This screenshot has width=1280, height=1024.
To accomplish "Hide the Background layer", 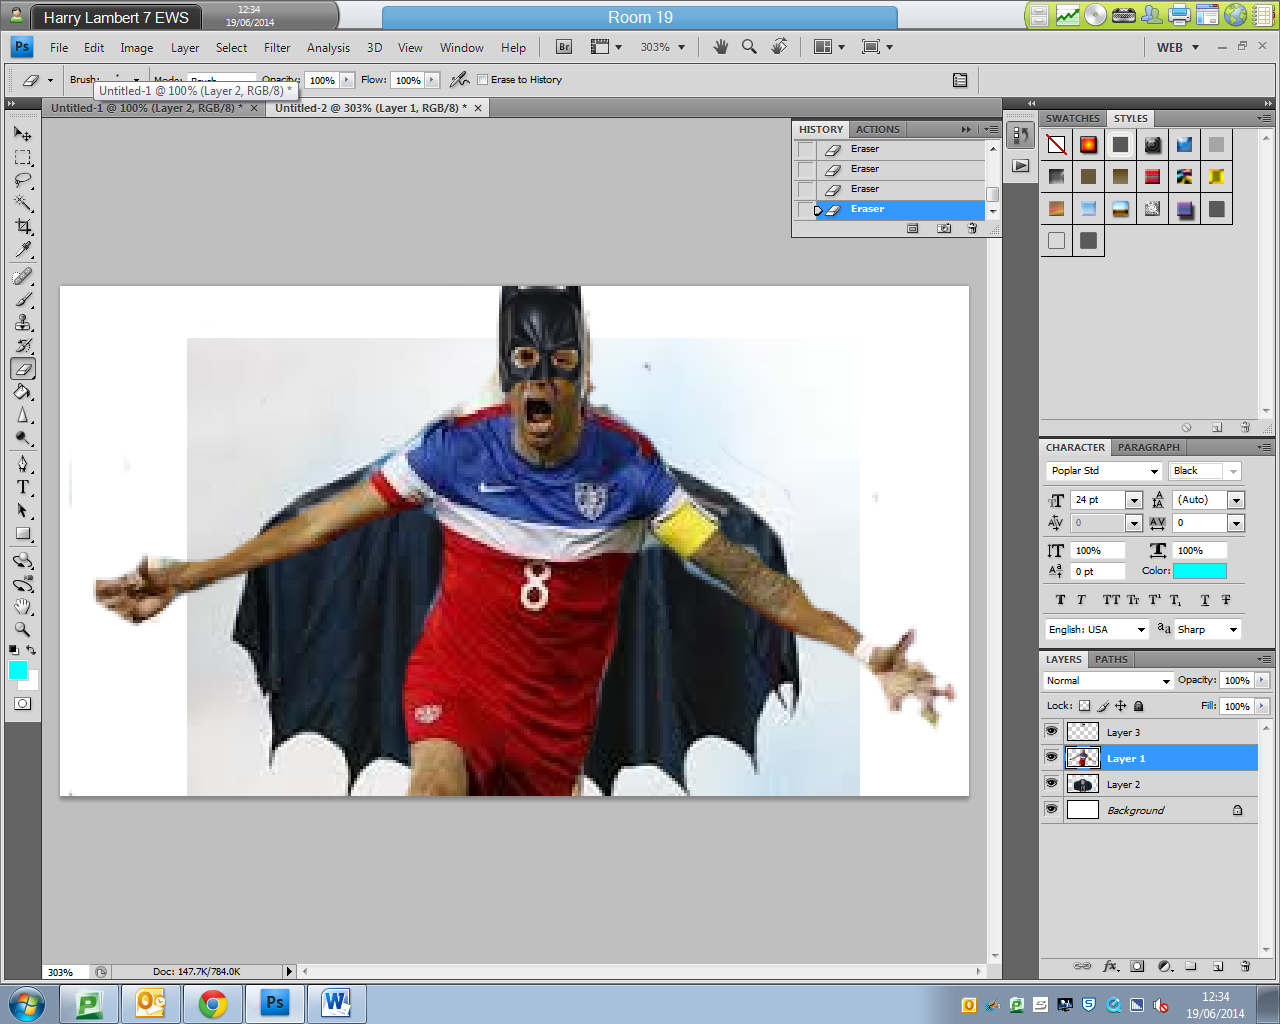I will pyautogui.click(x=1051, y=810).
